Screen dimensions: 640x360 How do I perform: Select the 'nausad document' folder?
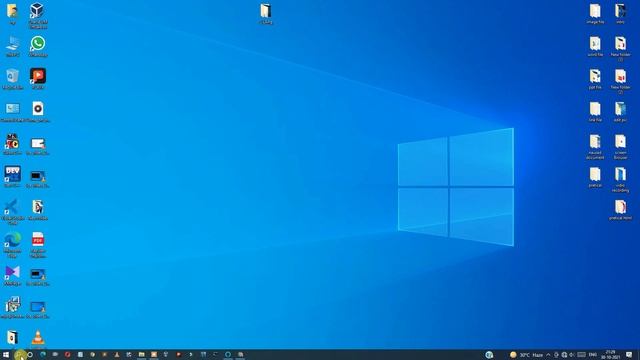pyautogui.click(x=595, y=146)
